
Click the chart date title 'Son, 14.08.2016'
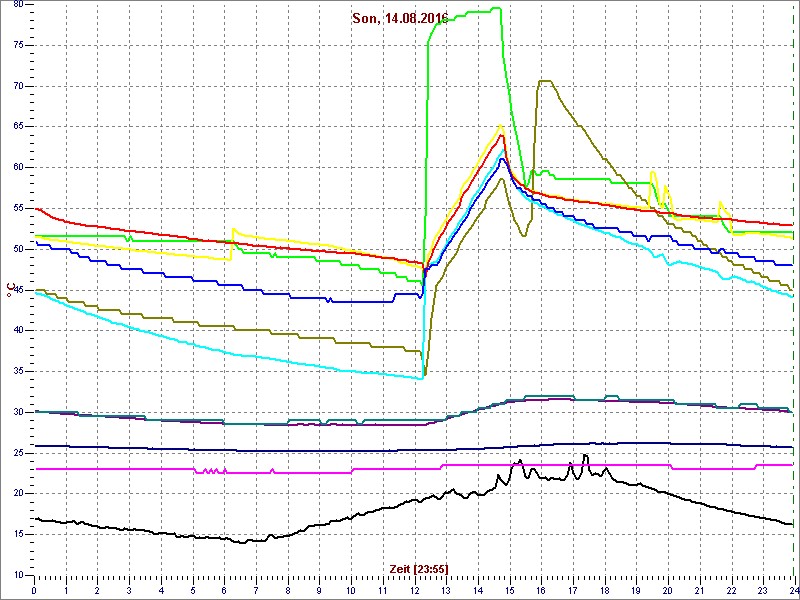pos(399,19)
